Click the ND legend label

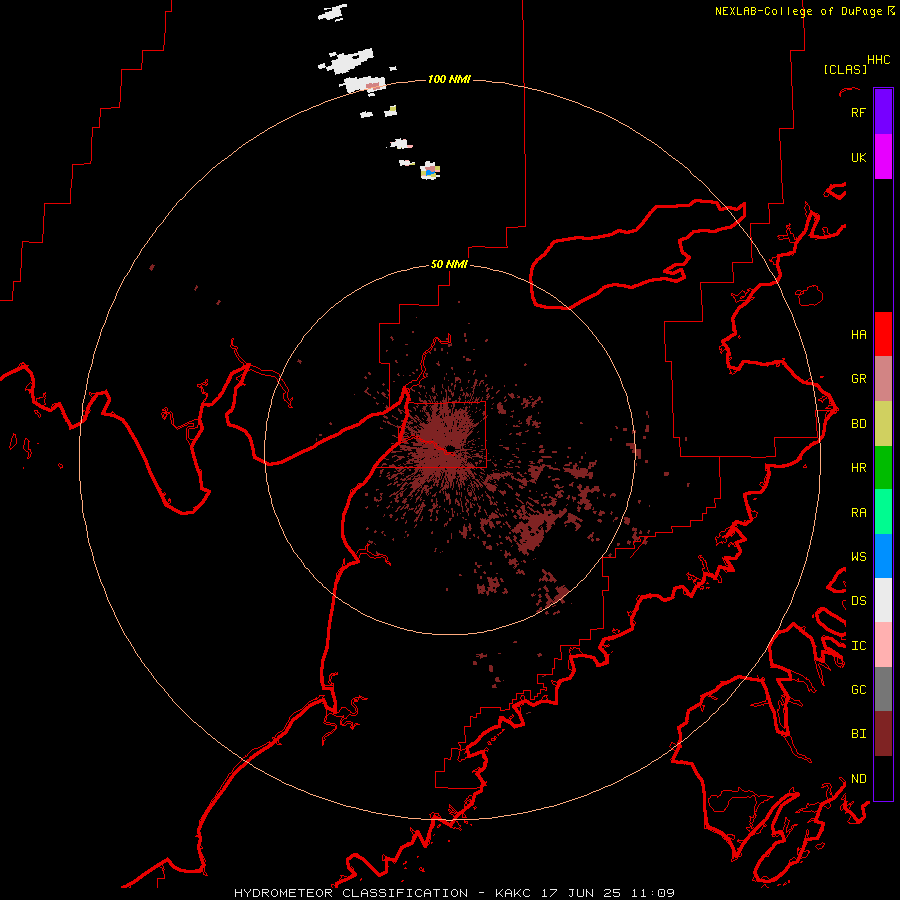tap(858, 778)
